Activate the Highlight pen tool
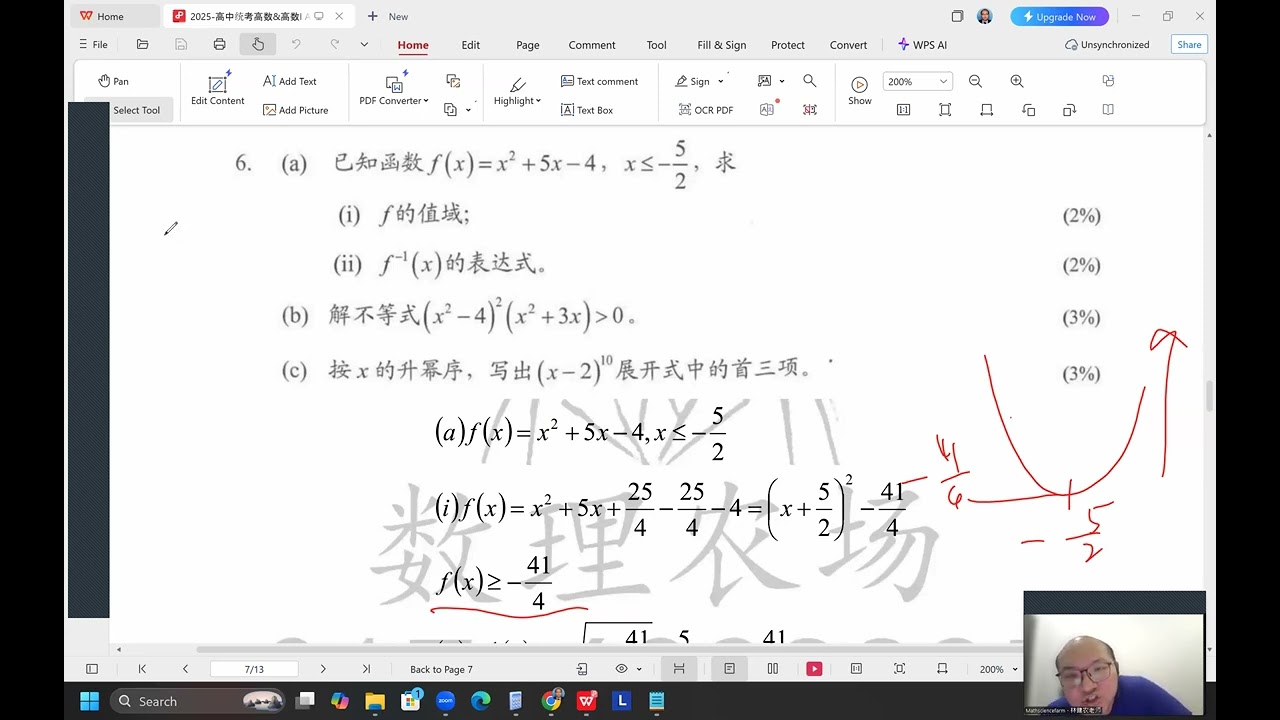 tap(517, 89)
